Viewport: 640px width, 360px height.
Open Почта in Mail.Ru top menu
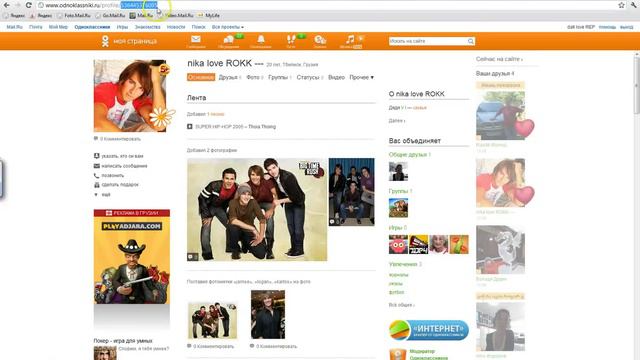36,27
